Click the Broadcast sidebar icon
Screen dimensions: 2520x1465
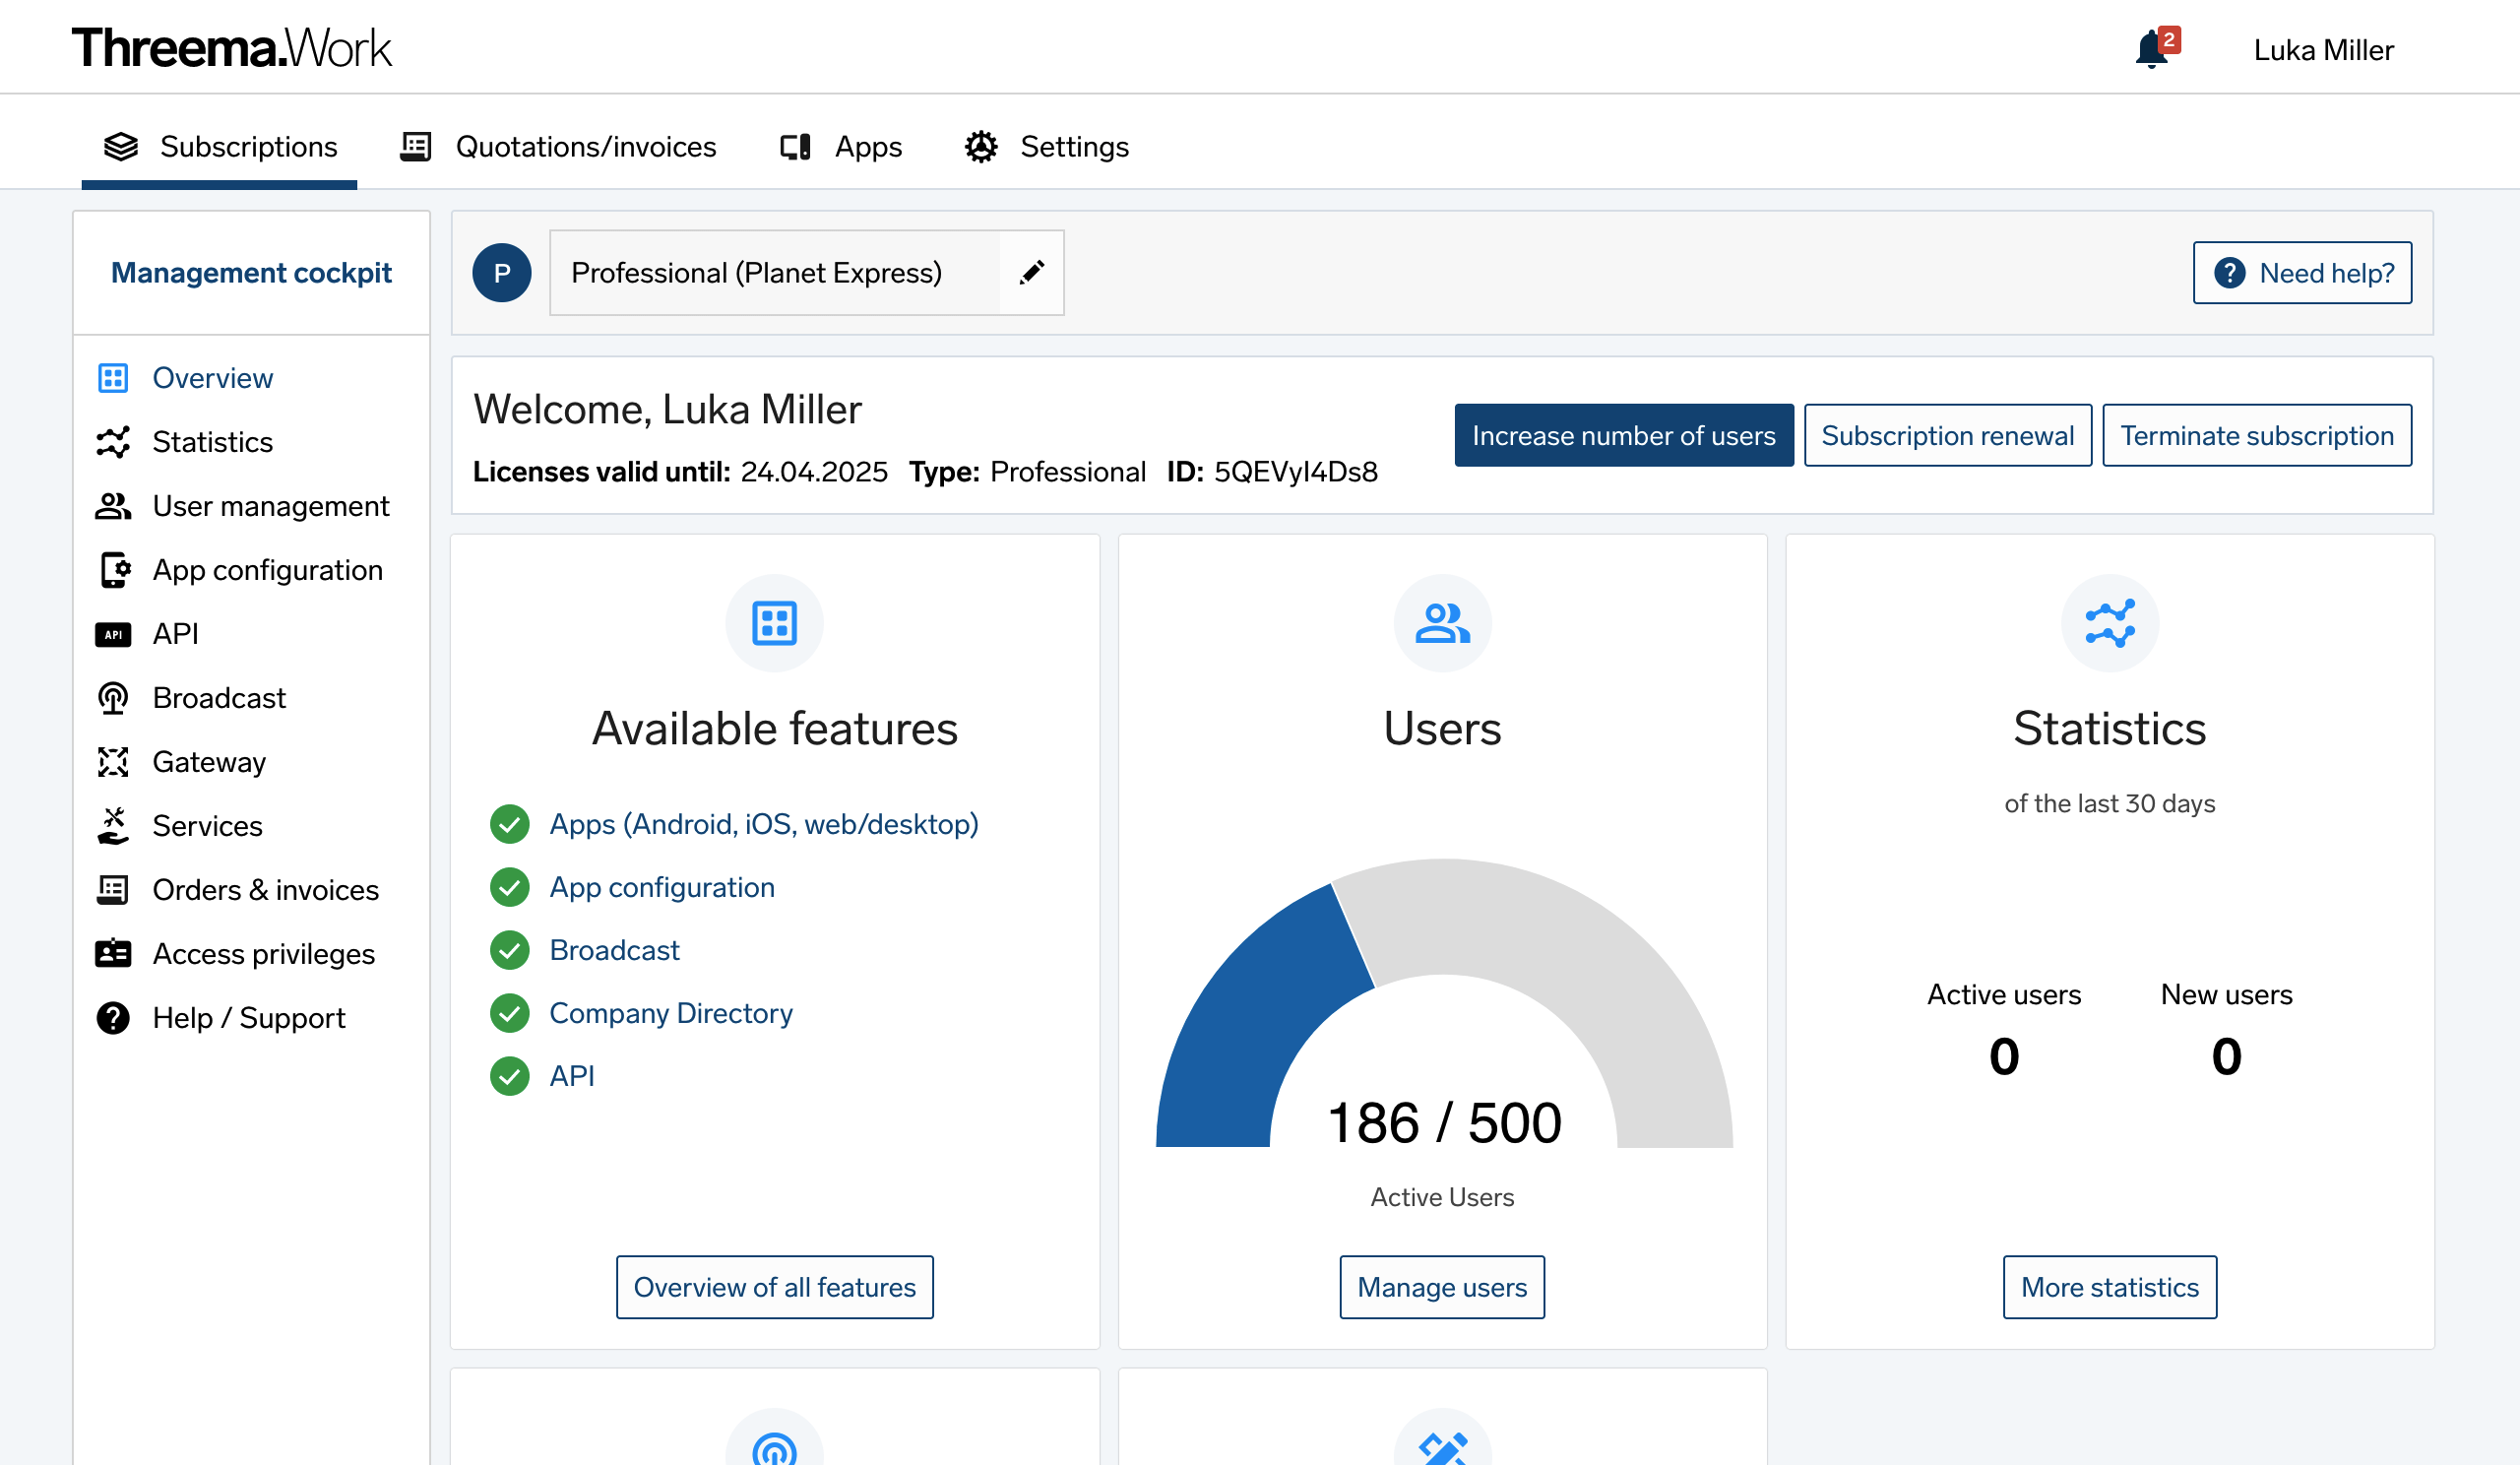(x=115, y=698)
